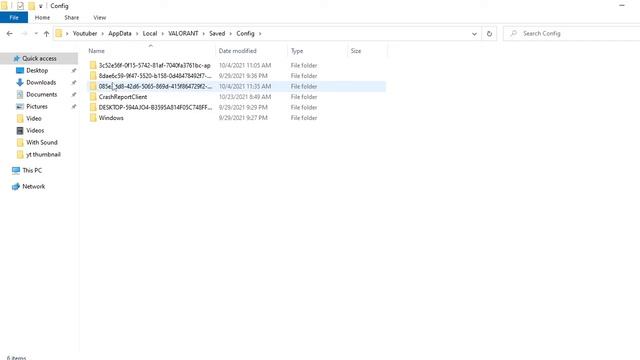This screenshot has width=640, height=360.
Task: Select AppData in the address breadcrumb
Action: 120,33
